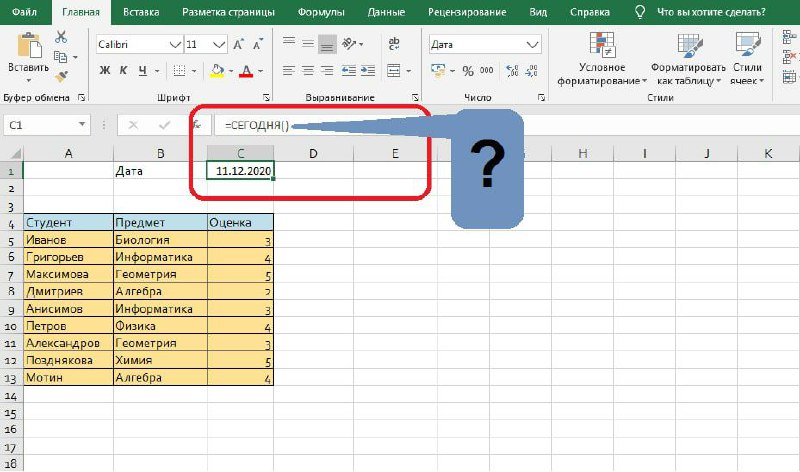The height and width of the screenshot is (472, 800).
Task: Open the Число group dialog launcher
Action: tap(541, 97)
